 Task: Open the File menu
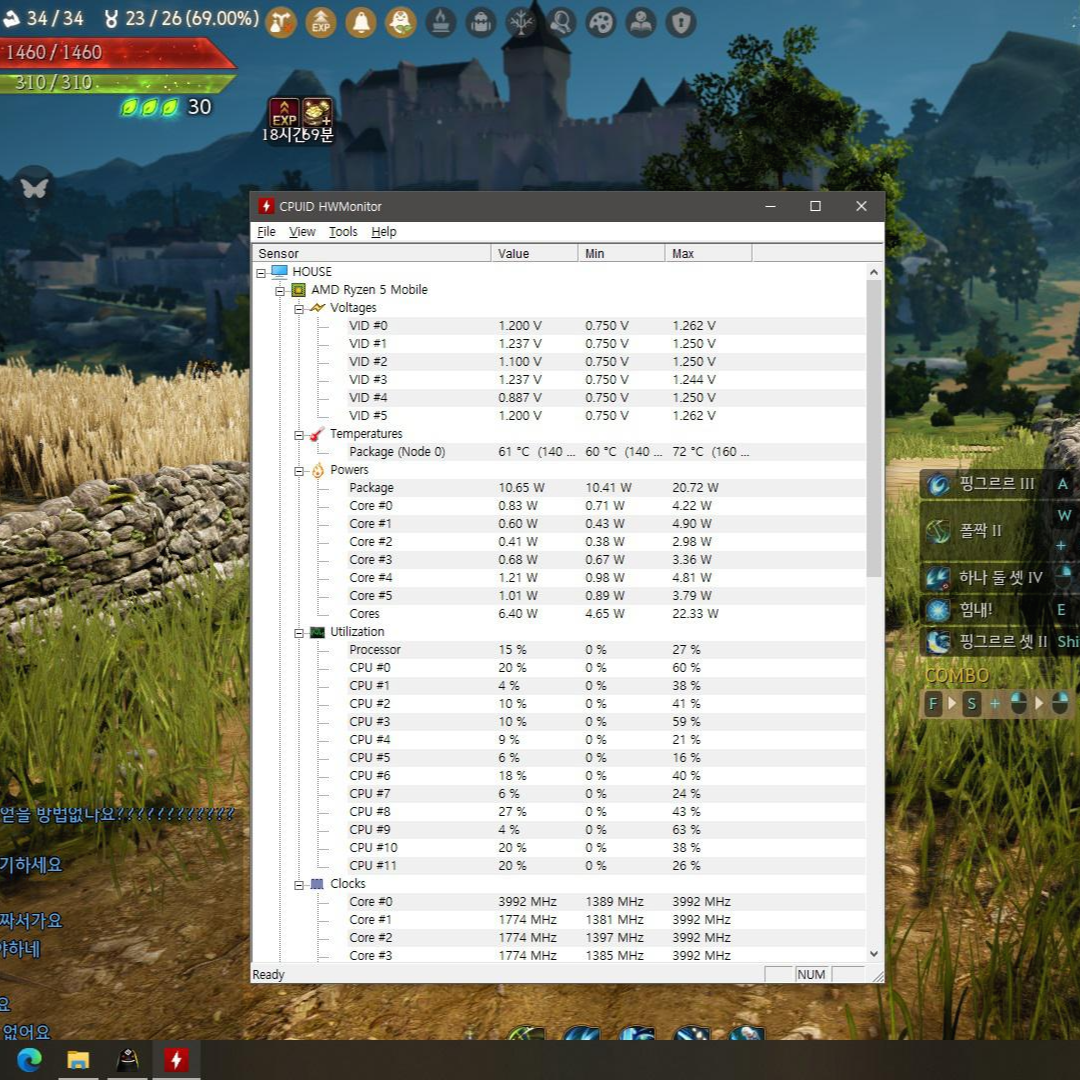point(266,231)
